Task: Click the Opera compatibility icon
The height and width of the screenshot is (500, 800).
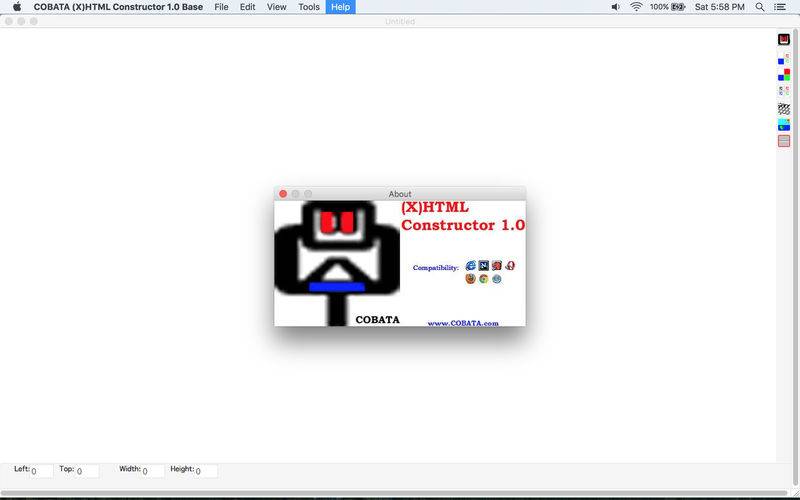Action: pos(510,266)
